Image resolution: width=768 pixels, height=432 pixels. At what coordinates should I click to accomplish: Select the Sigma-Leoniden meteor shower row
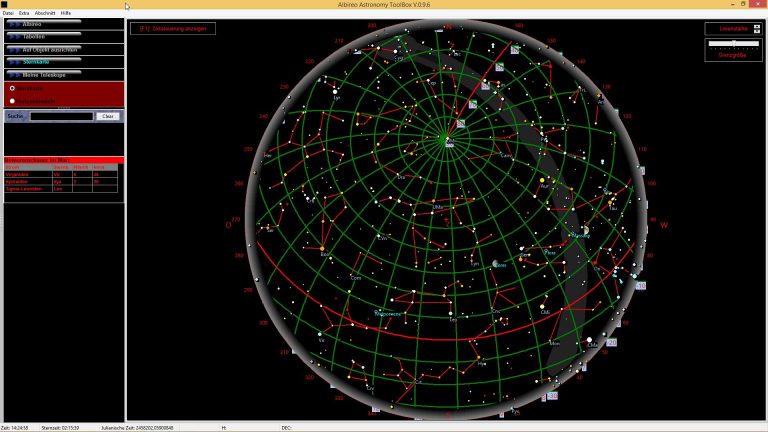61,189
